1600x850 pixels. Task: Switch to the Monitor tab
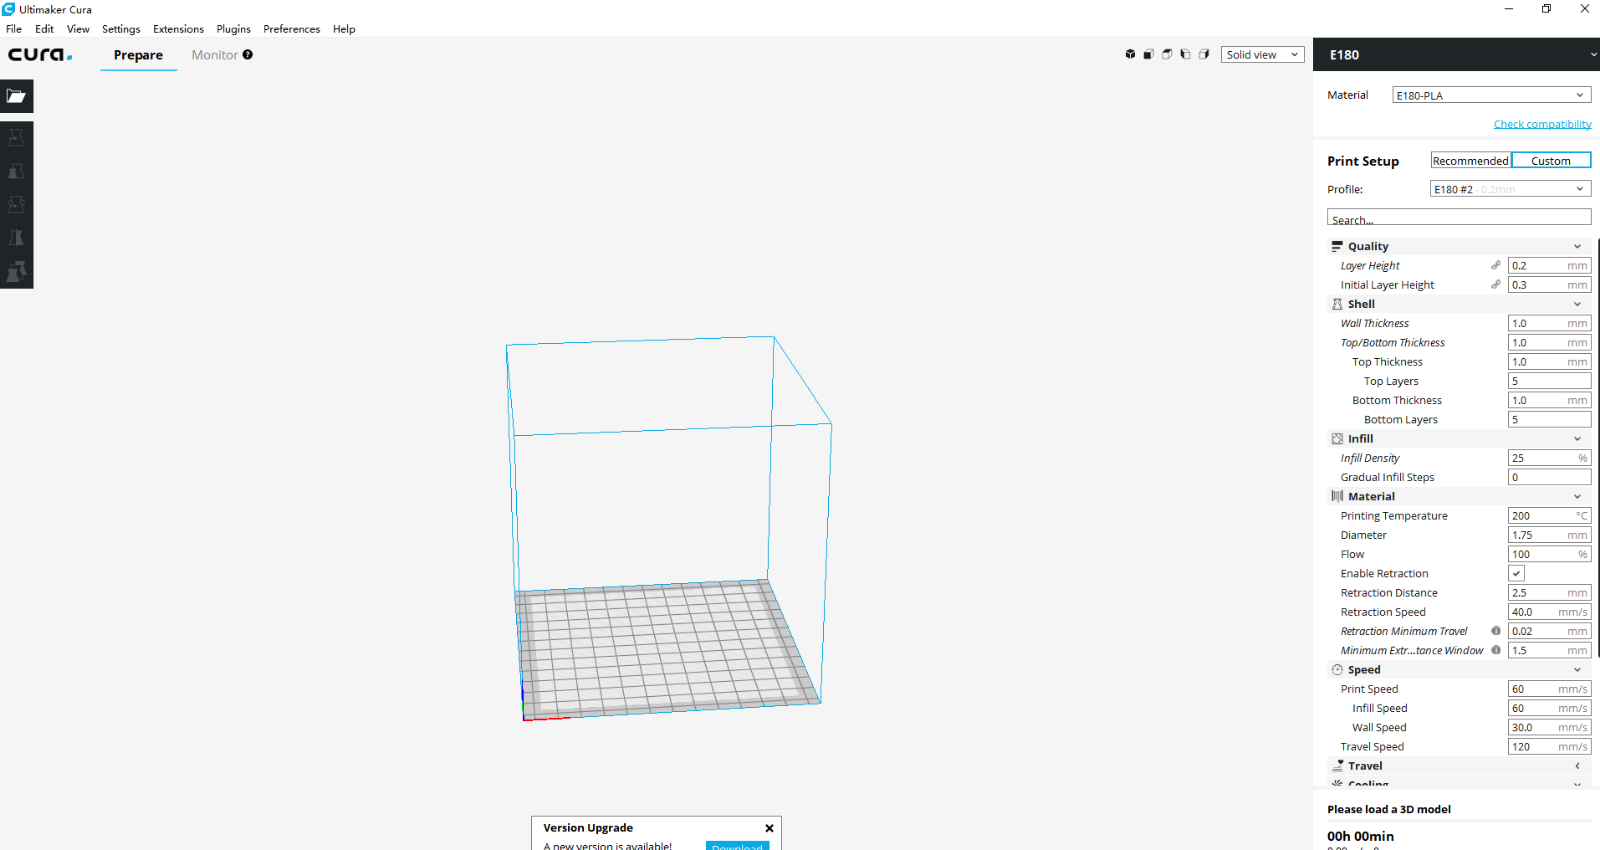[215, 55]
